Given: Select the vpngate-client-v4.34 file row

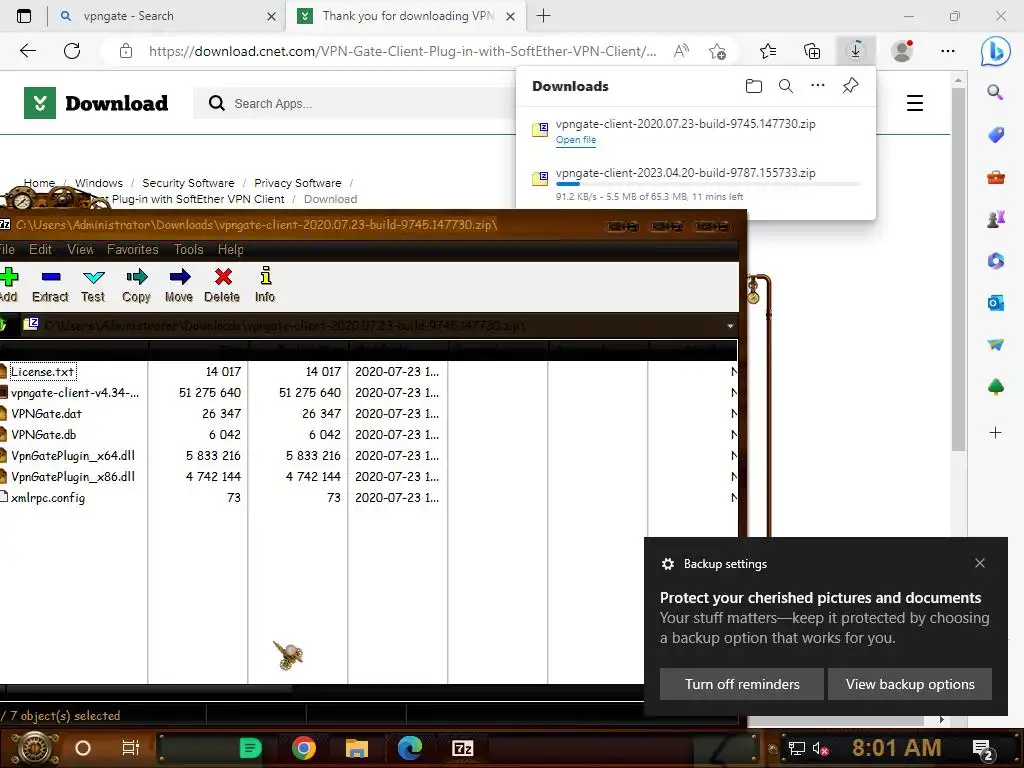Looking at the screenshot, I should 74,392.
